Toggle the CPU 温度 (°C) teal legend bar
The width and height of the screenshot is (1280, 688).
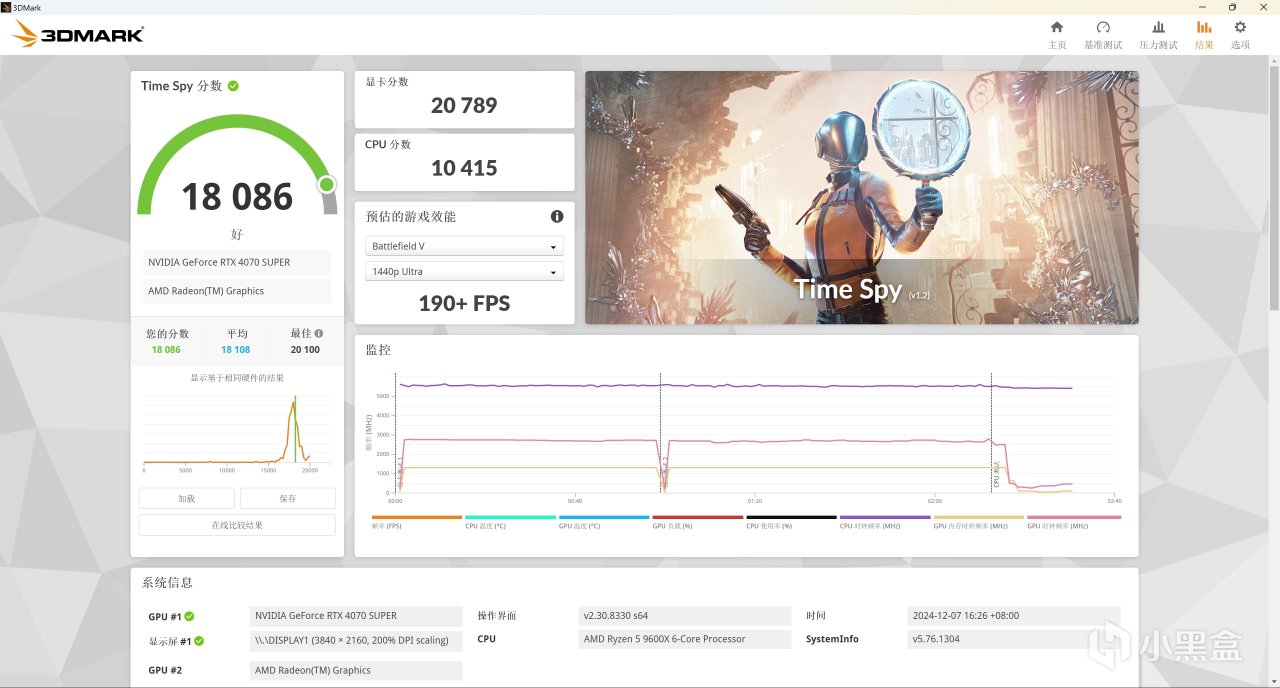(x=510, y=518)
